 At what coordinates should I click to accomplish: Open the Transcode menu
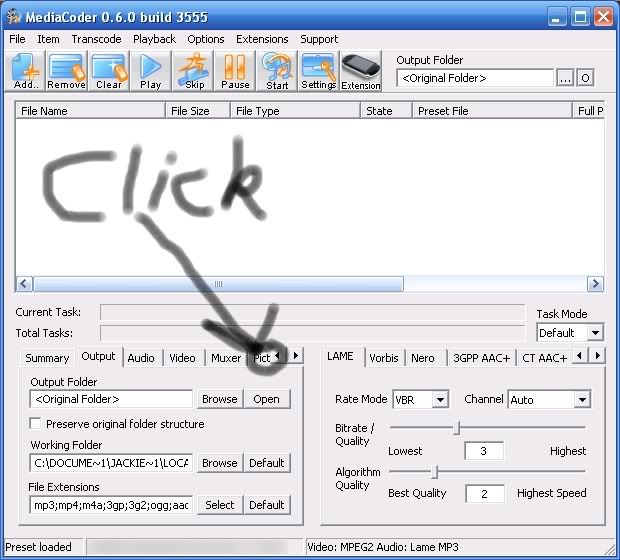click(x=97, y=39)
